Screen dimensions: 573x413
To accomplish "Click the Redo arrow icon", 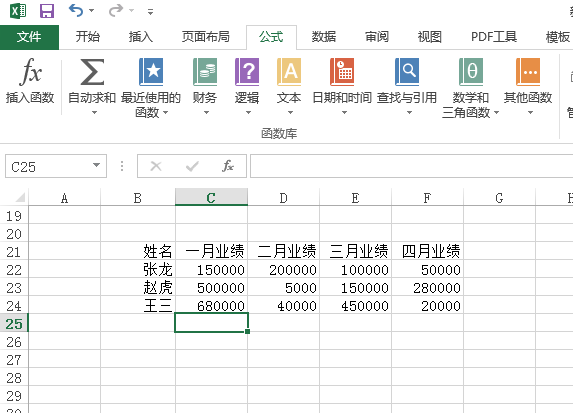I will [x=116, y=10].
